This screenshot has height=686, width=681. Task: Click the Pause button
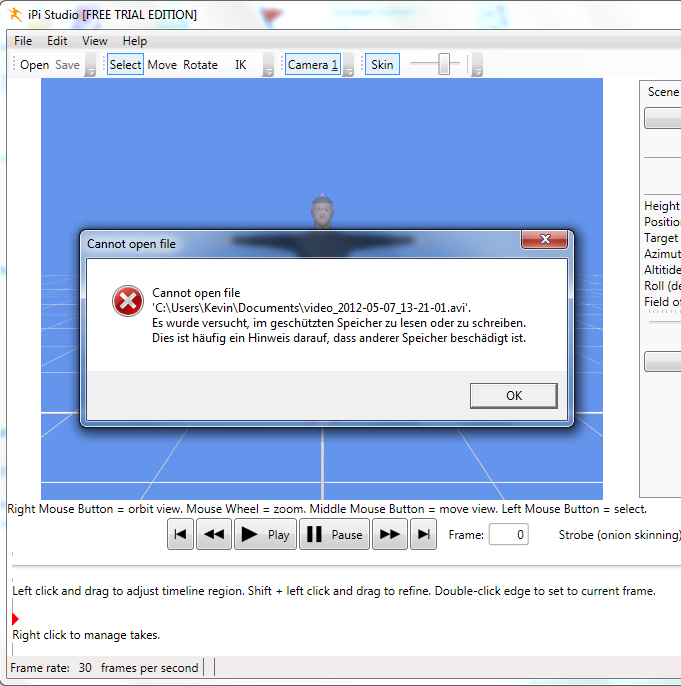point(335,534)
